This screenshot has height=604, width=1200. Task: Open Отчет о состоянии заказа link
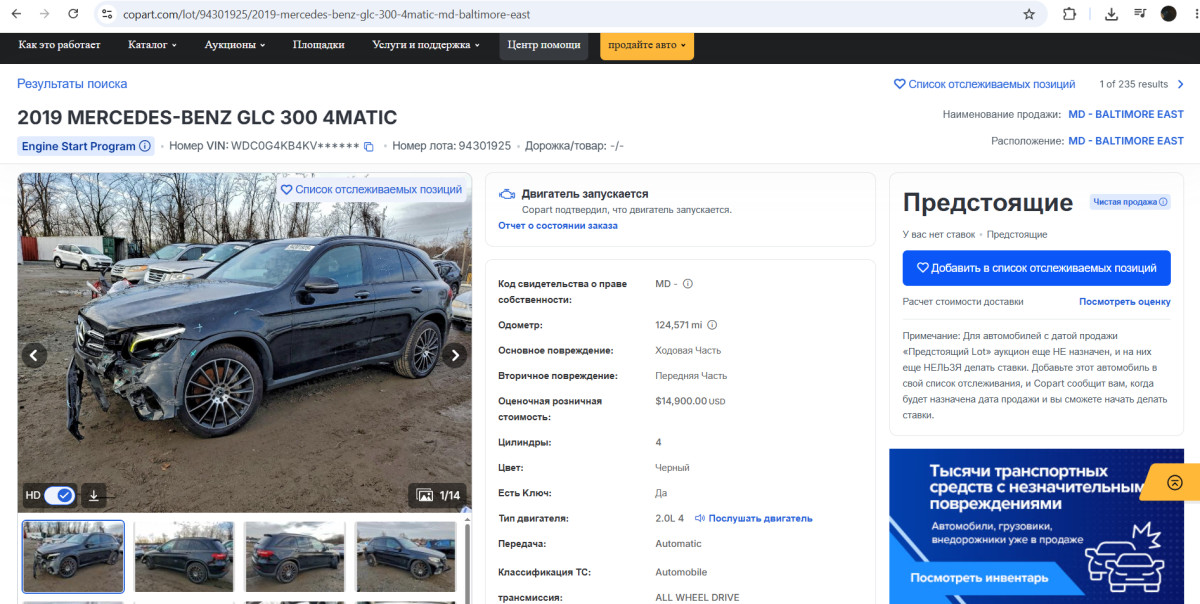pos(558,226)
